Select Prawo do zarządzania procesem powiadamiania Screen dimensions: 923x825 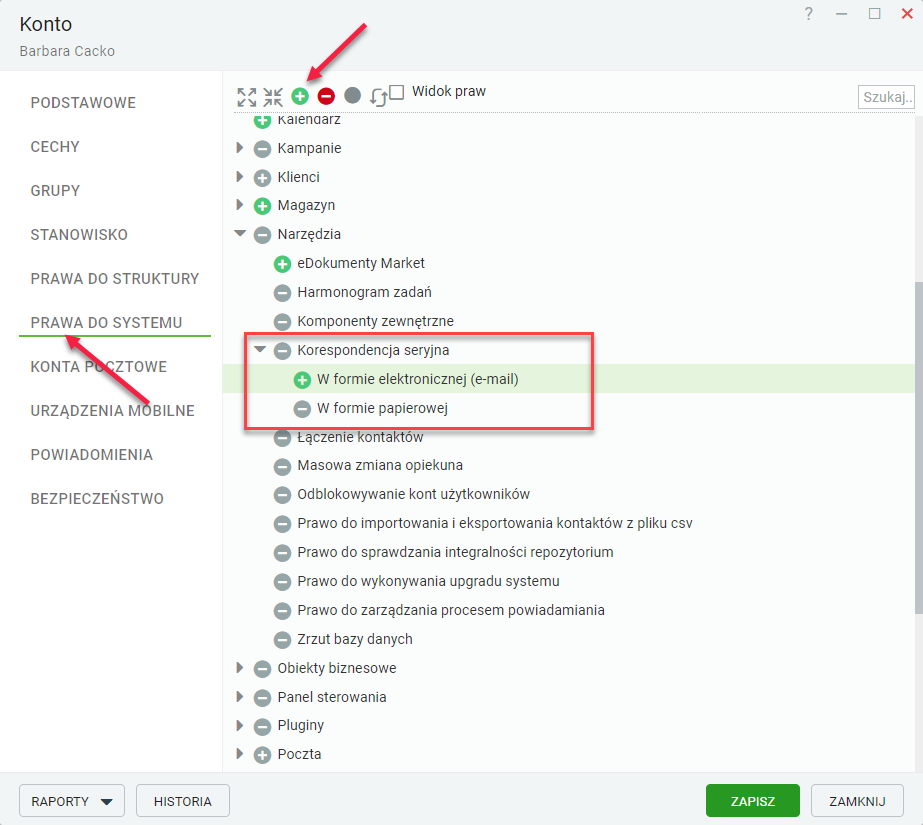[451, 610]
